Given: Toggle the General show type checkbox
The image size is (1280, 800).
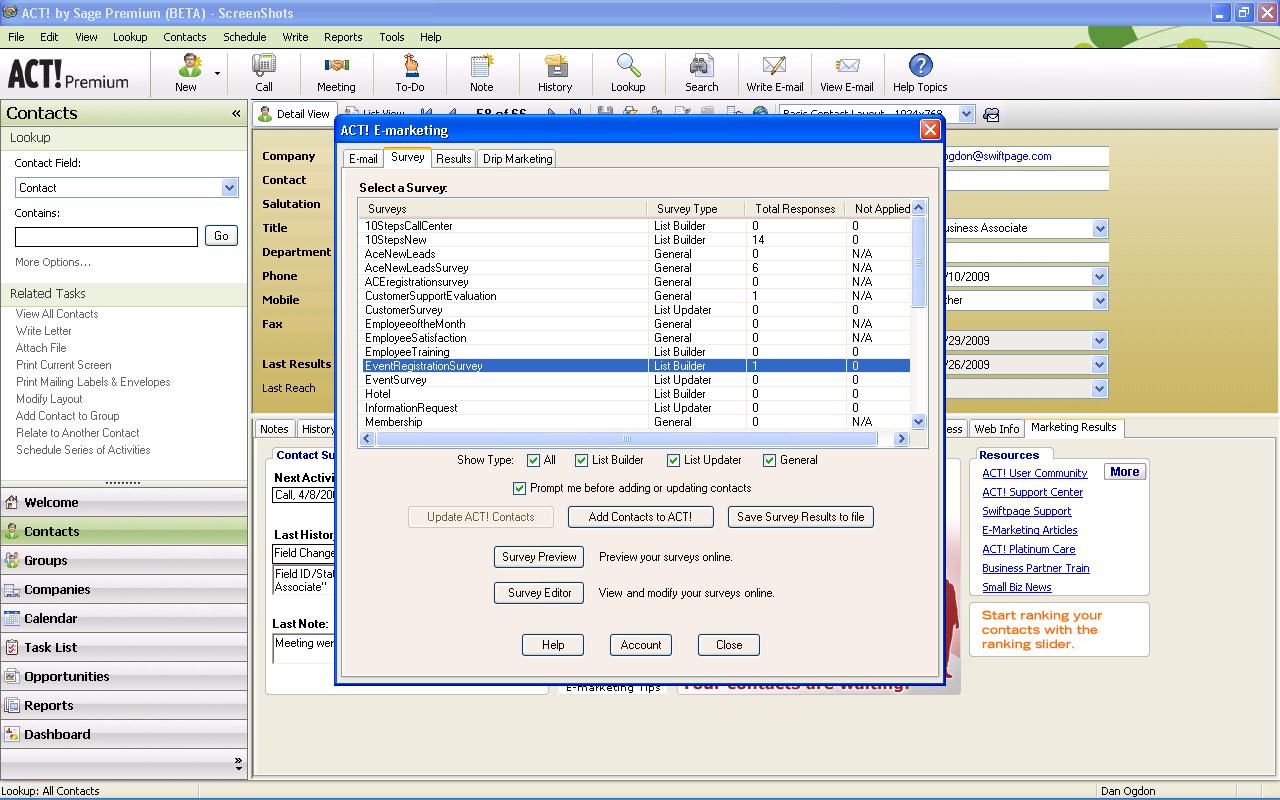Looking at the screenshot, I should click(769, 460).
